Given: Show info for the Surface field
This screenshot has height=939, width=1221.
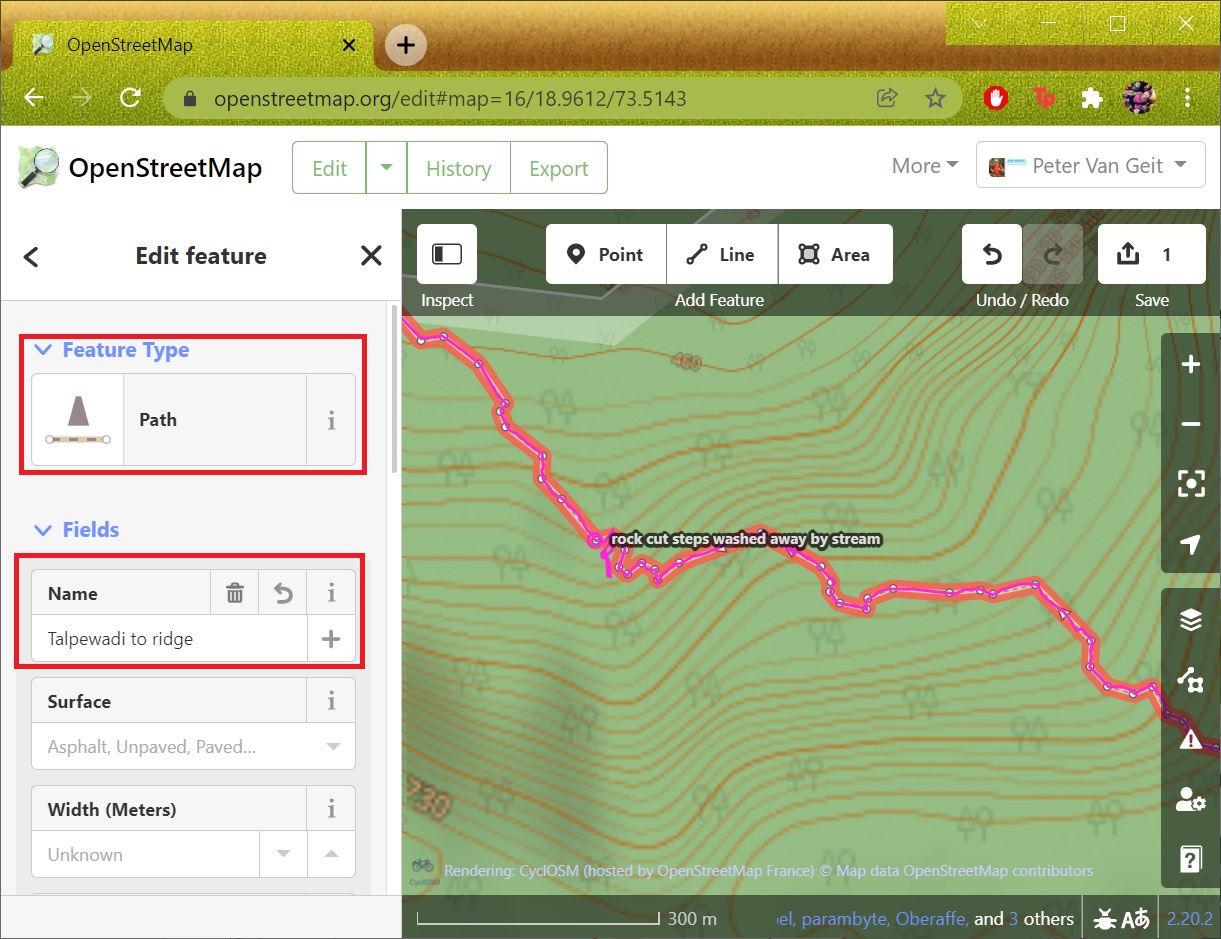Looking at the screenshot, I should 331,701.
